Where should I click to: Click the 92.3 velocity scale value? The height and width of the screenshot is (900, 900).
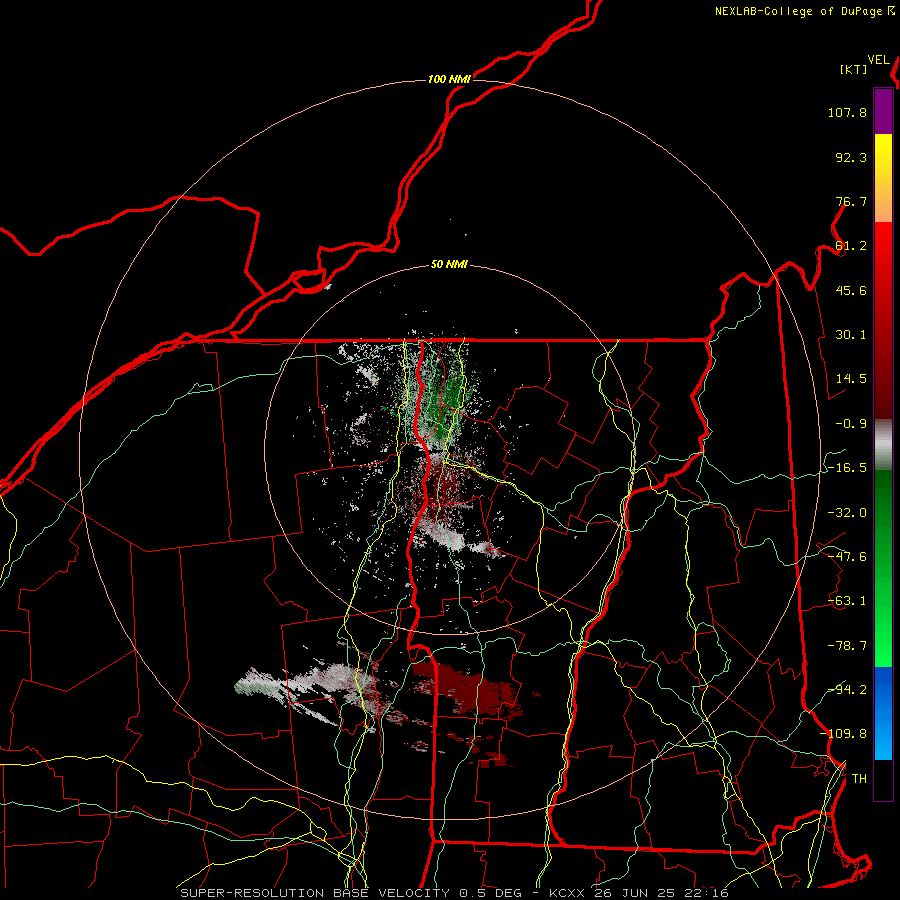[851, 157]
